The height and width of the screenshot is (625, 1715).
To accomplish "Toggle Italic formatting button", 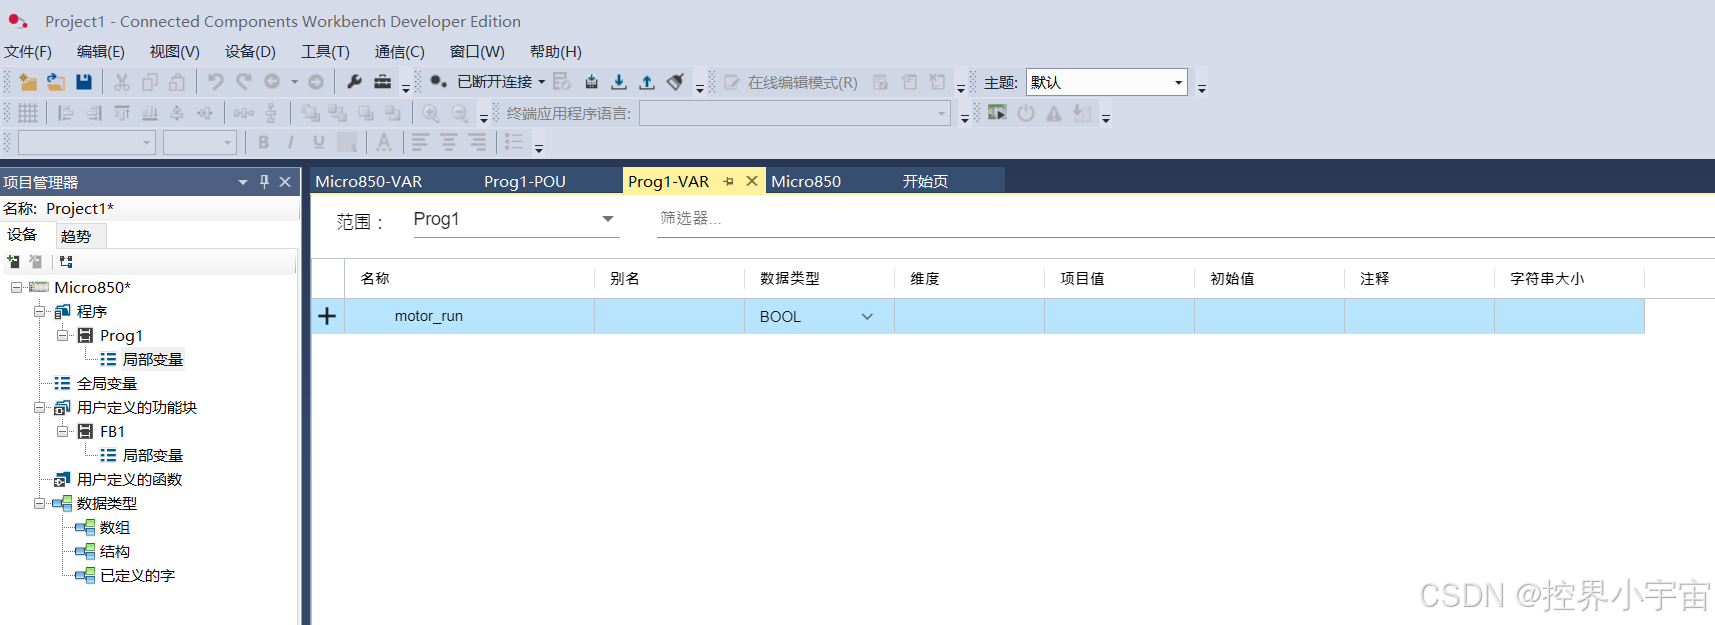I will 291,143.
